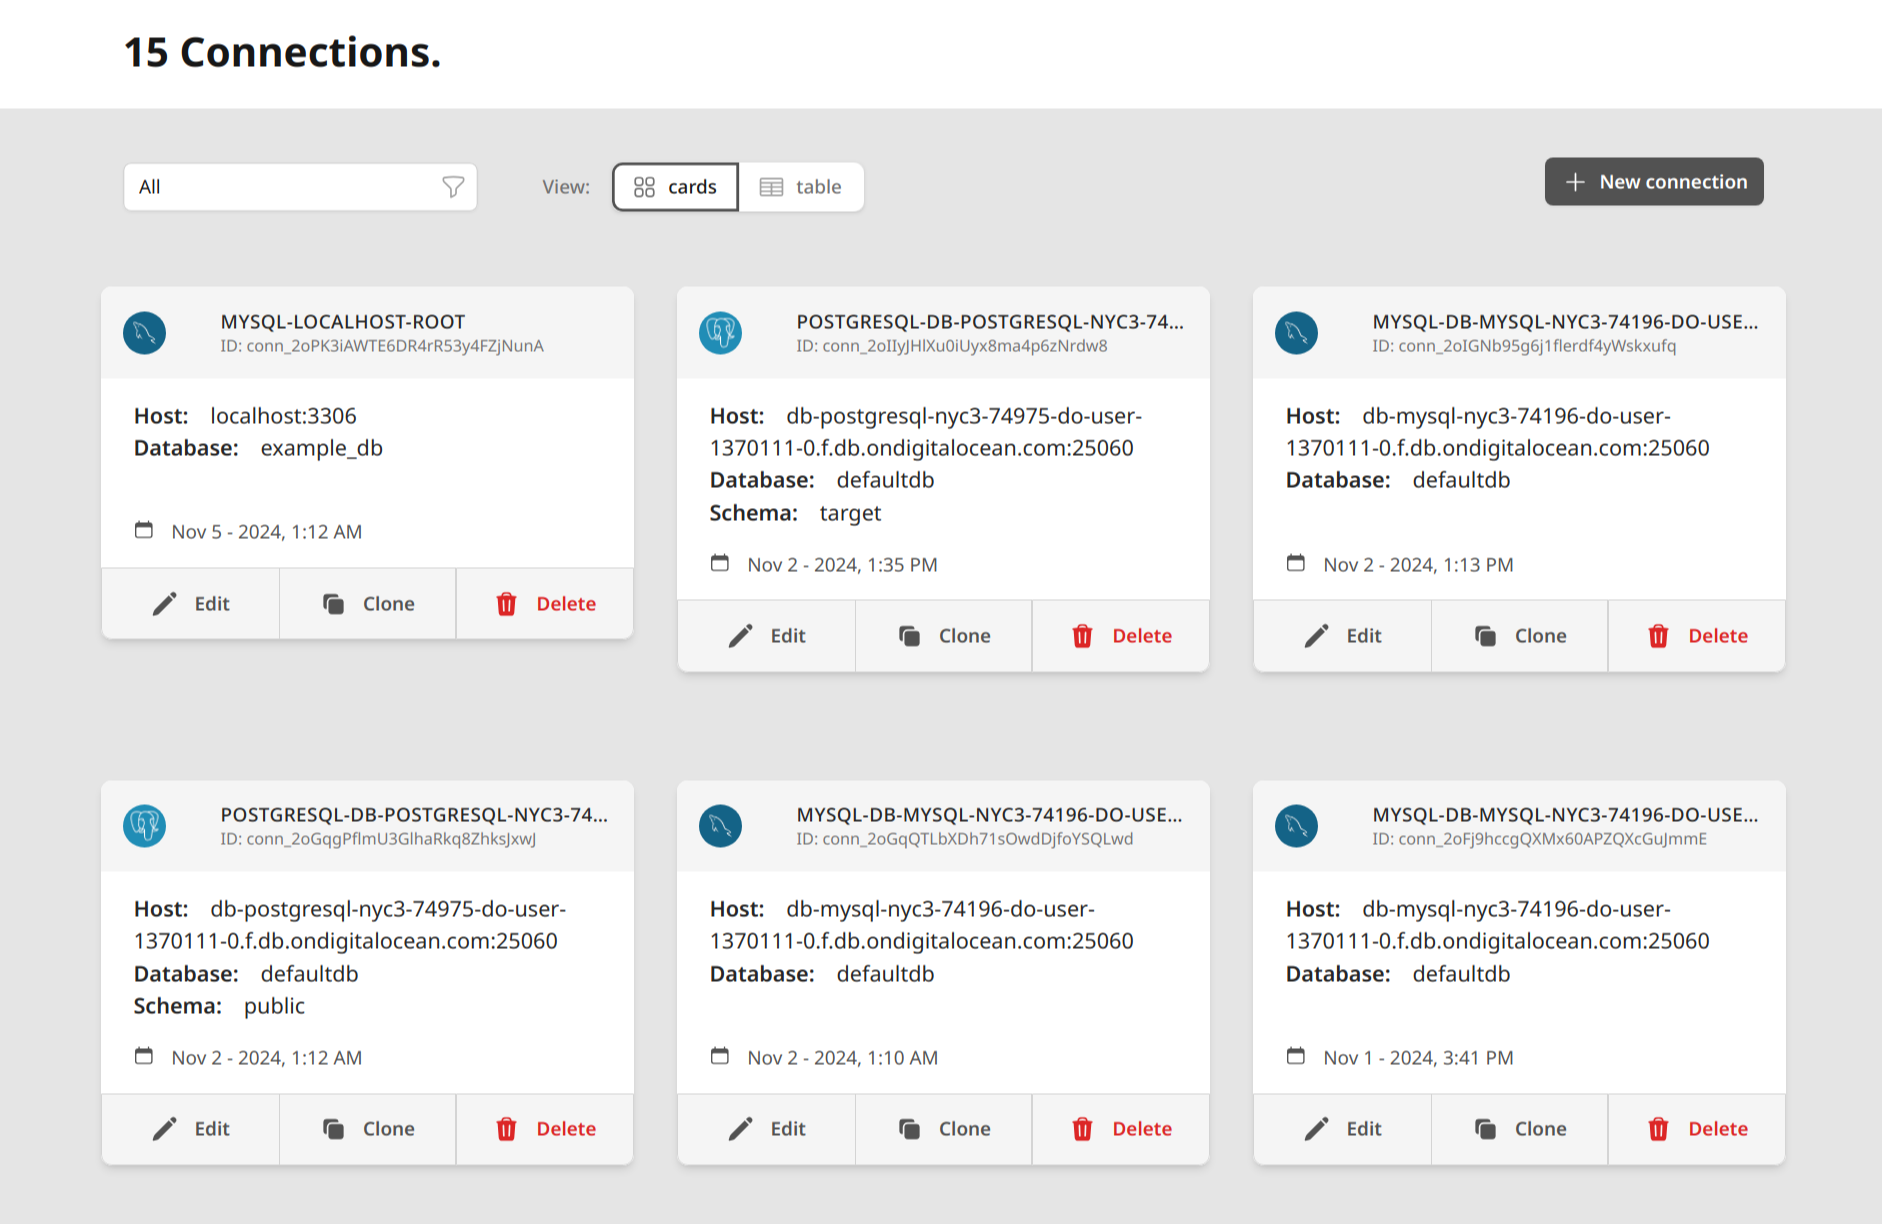Select the MYSQL-LOCALHOST-ROOT connection card
Screen dimensions: 1882x1224
(366, 432)
